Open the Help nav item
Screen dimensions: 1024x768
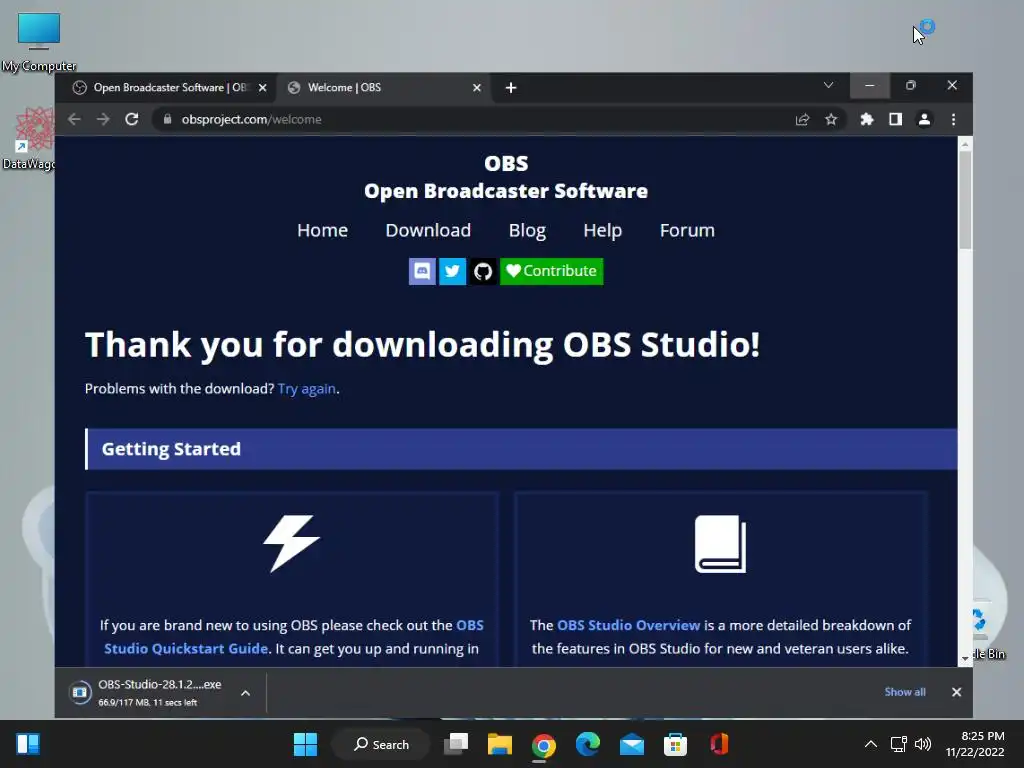[x=602, y=231]
